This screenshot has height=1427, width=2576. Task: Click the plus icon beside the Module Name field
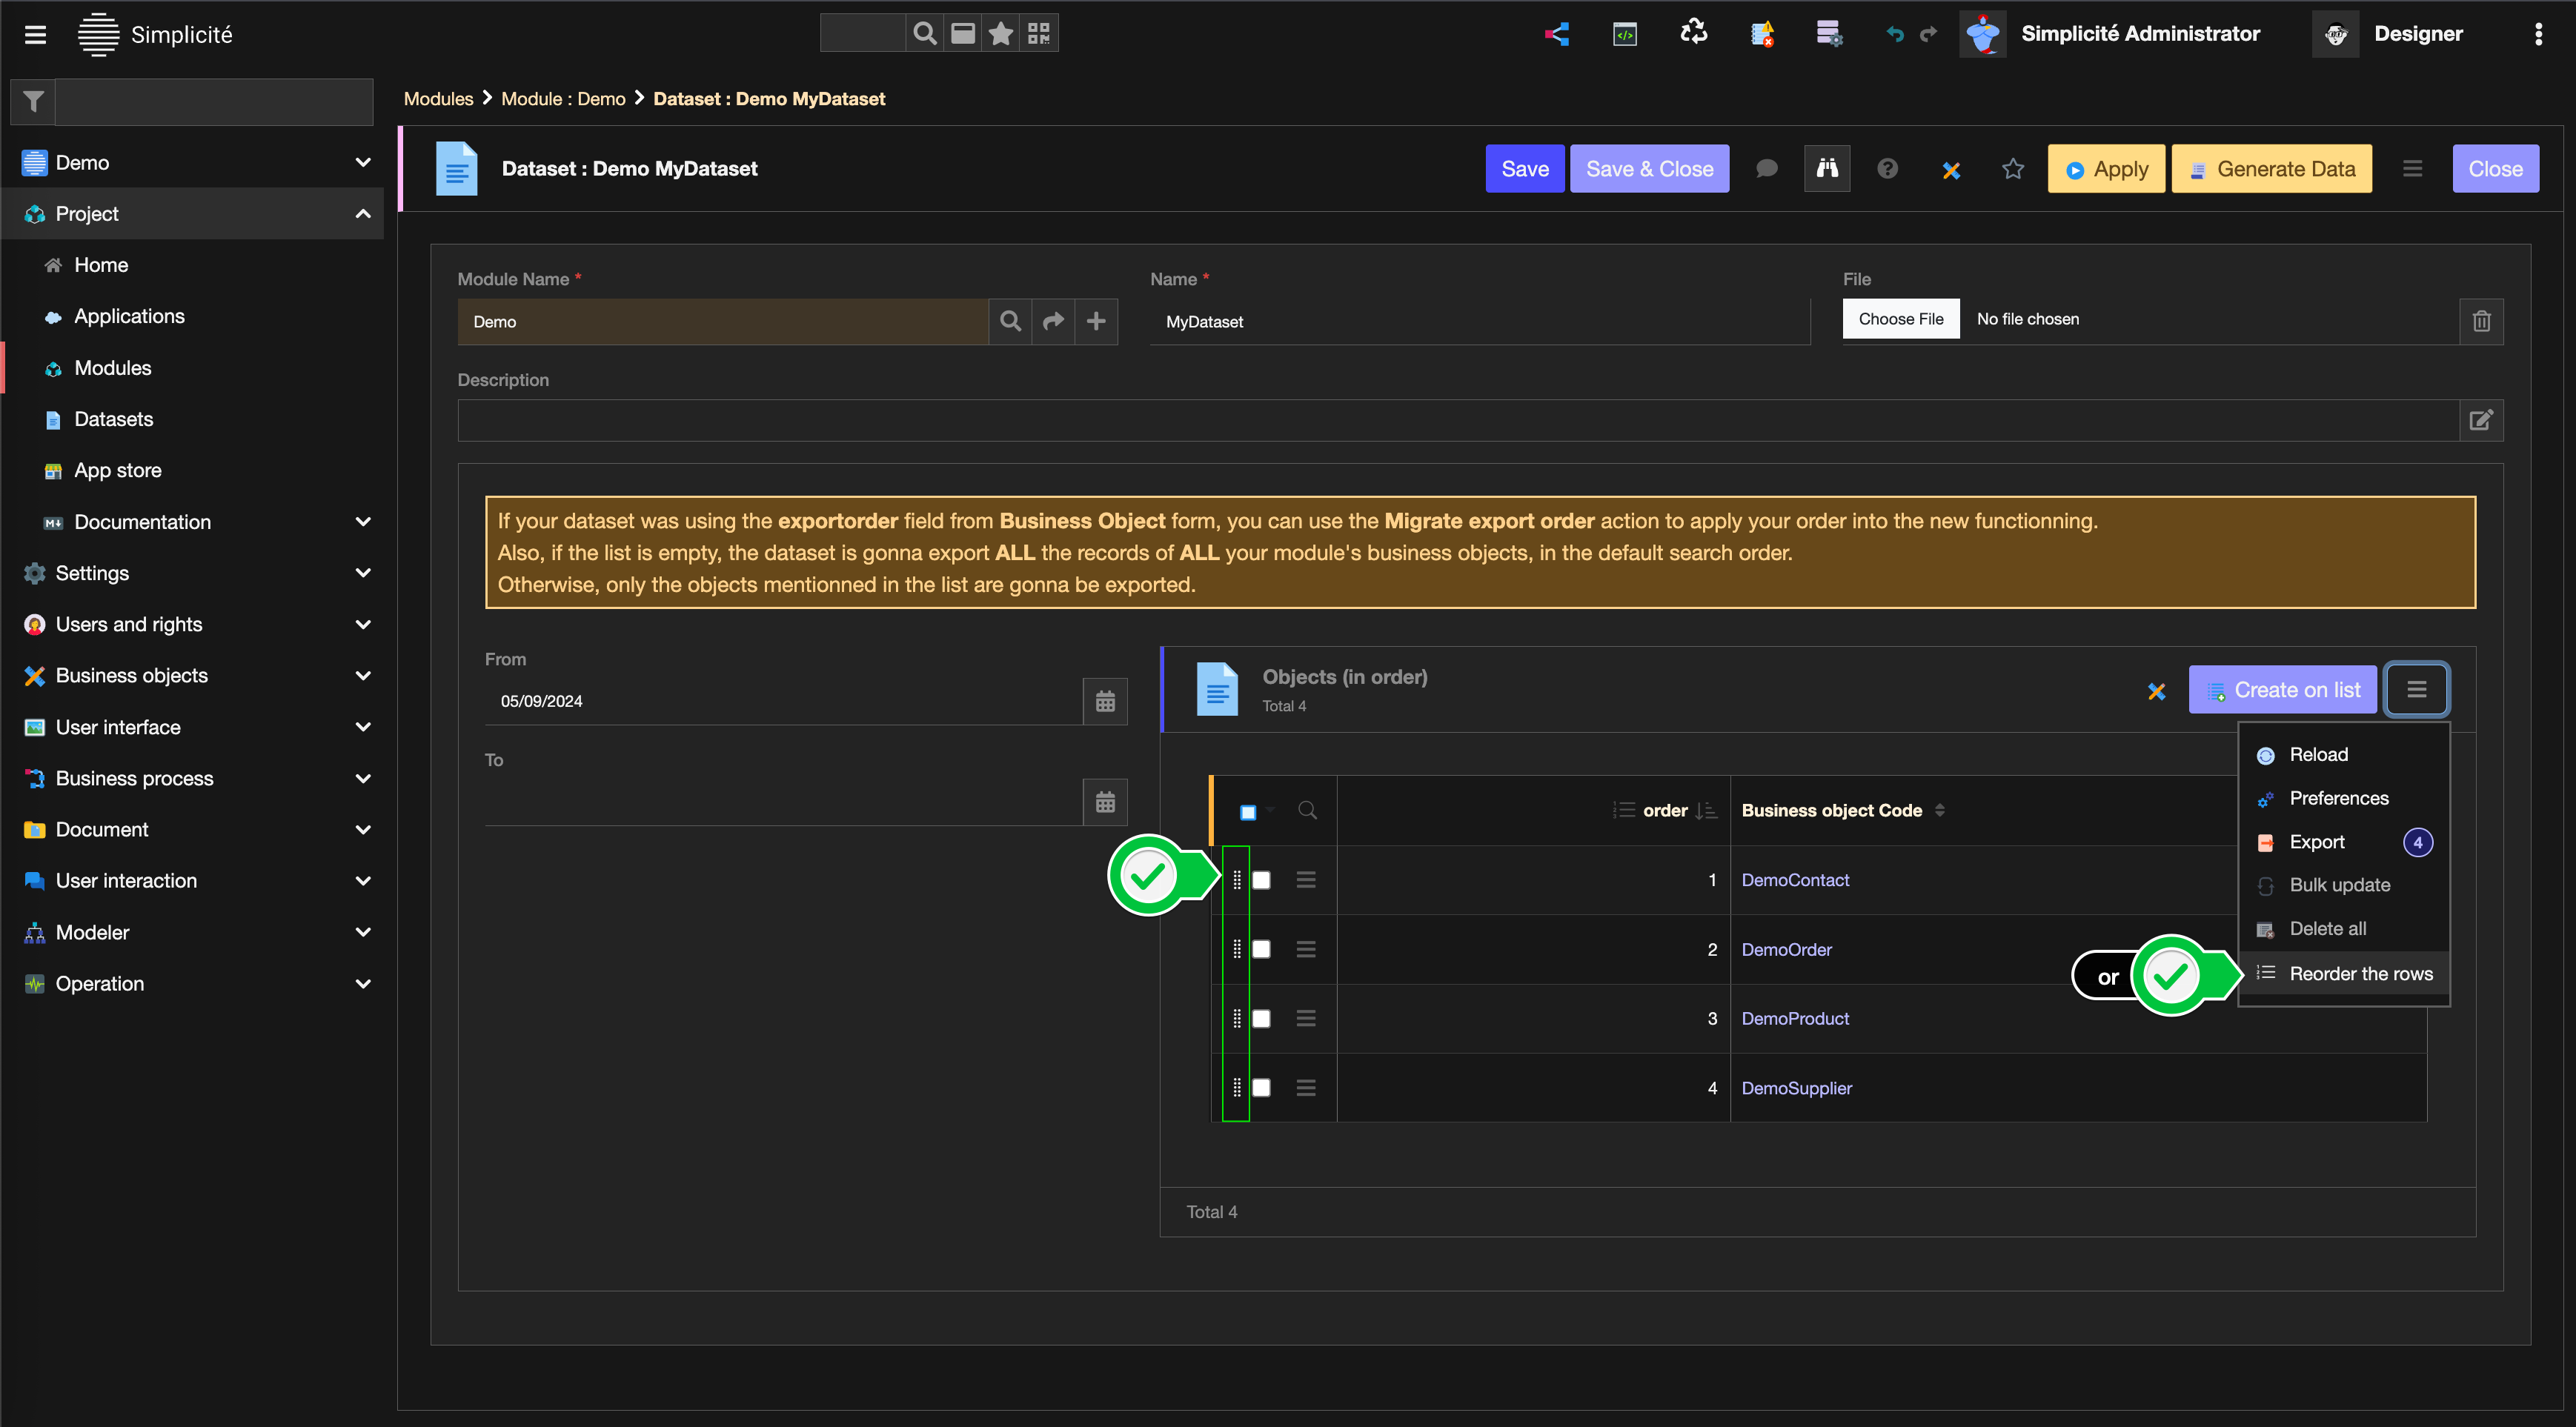[1096, 321]
